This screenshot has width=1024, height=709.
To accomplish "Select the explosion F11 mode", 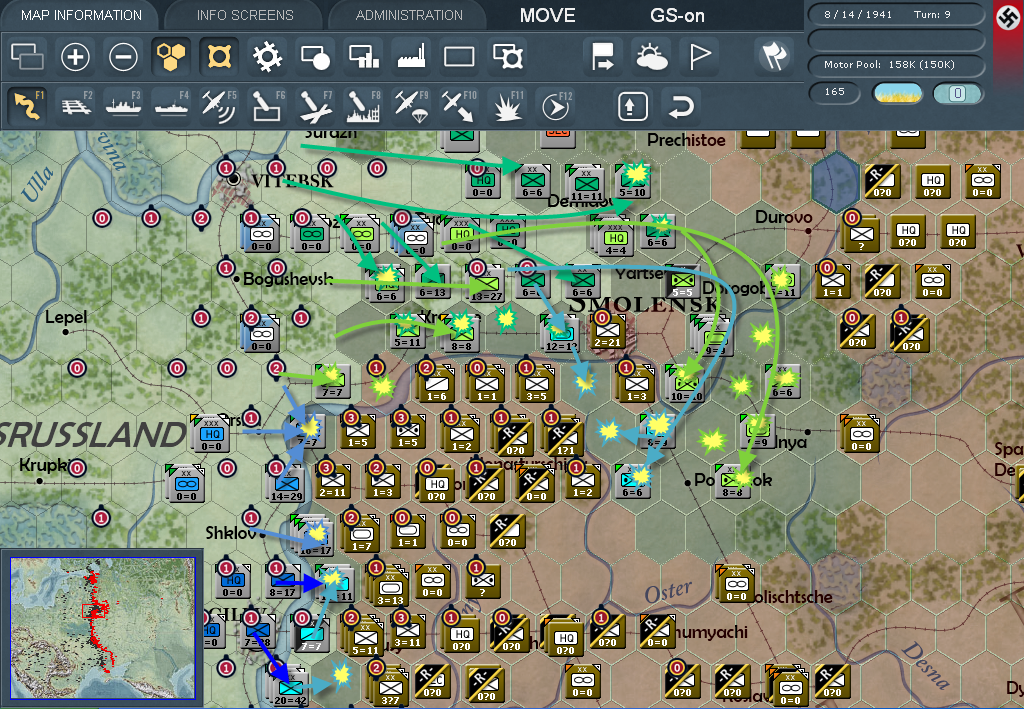I will (x=507, y=106).
